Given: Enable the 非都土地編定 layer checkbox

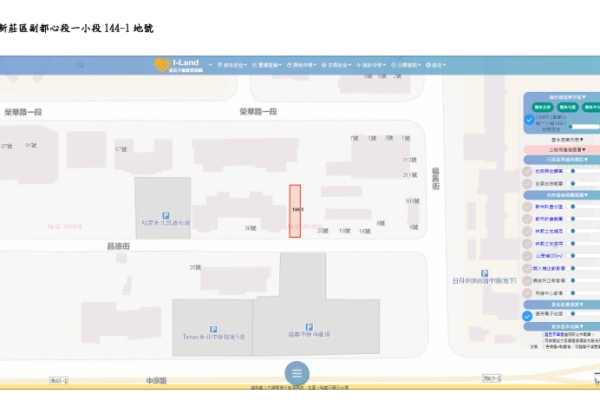Looking at the screenshot, I should coord(527,231).
